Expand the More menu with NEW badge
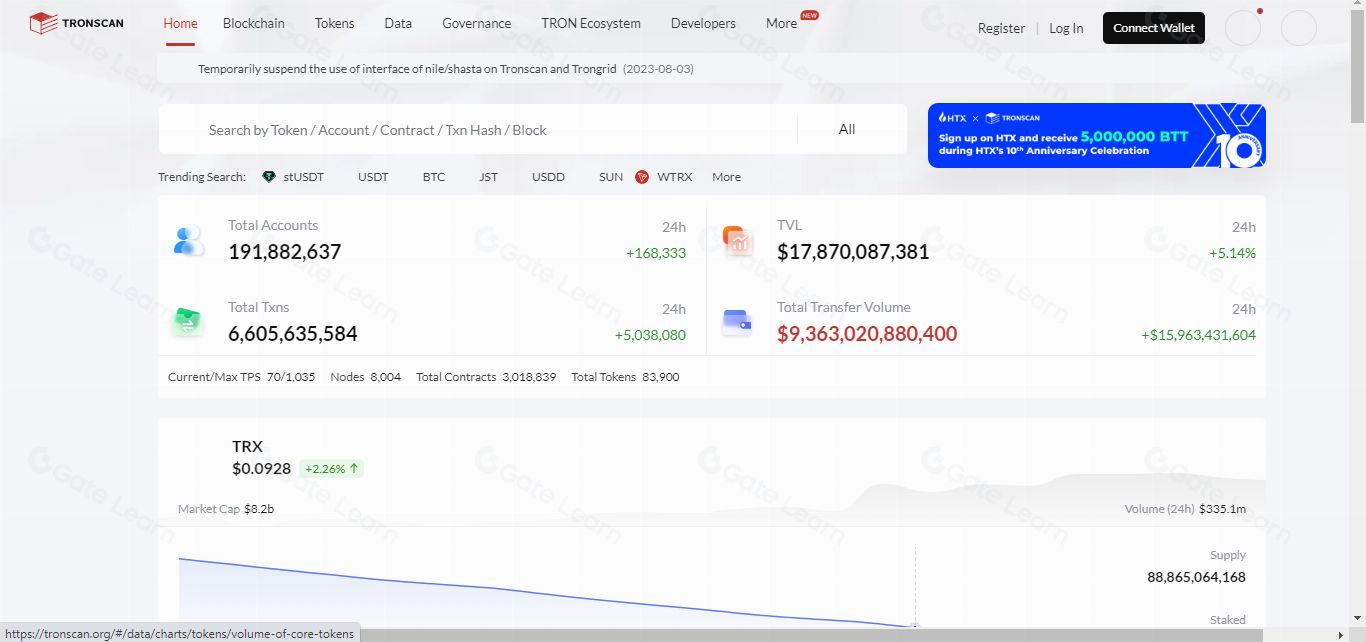Screen dimensions: 1366x642 pos(782,24)
